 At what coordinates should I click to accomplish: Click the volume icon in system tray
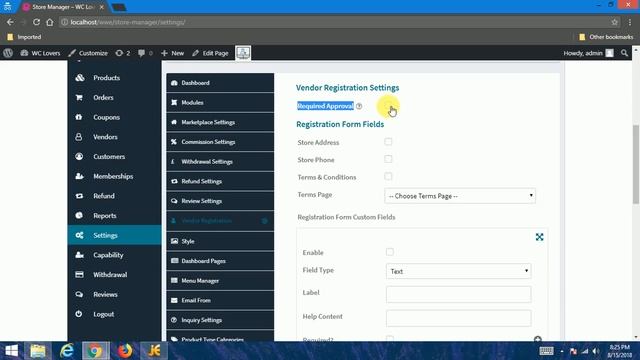596,351
